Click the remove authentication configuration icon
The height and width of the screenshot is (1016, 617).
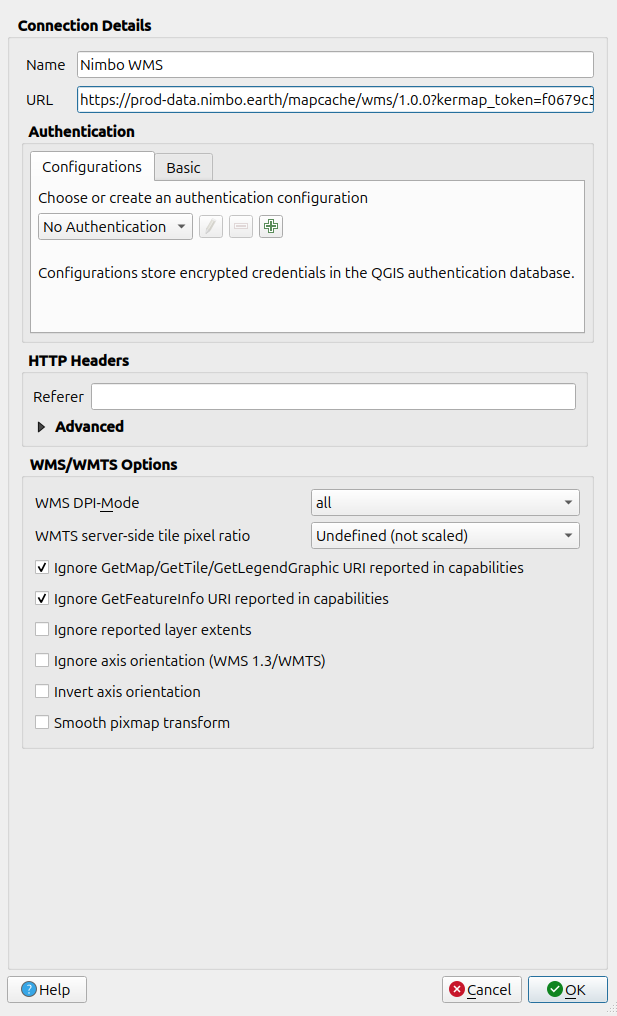[240, 227]
